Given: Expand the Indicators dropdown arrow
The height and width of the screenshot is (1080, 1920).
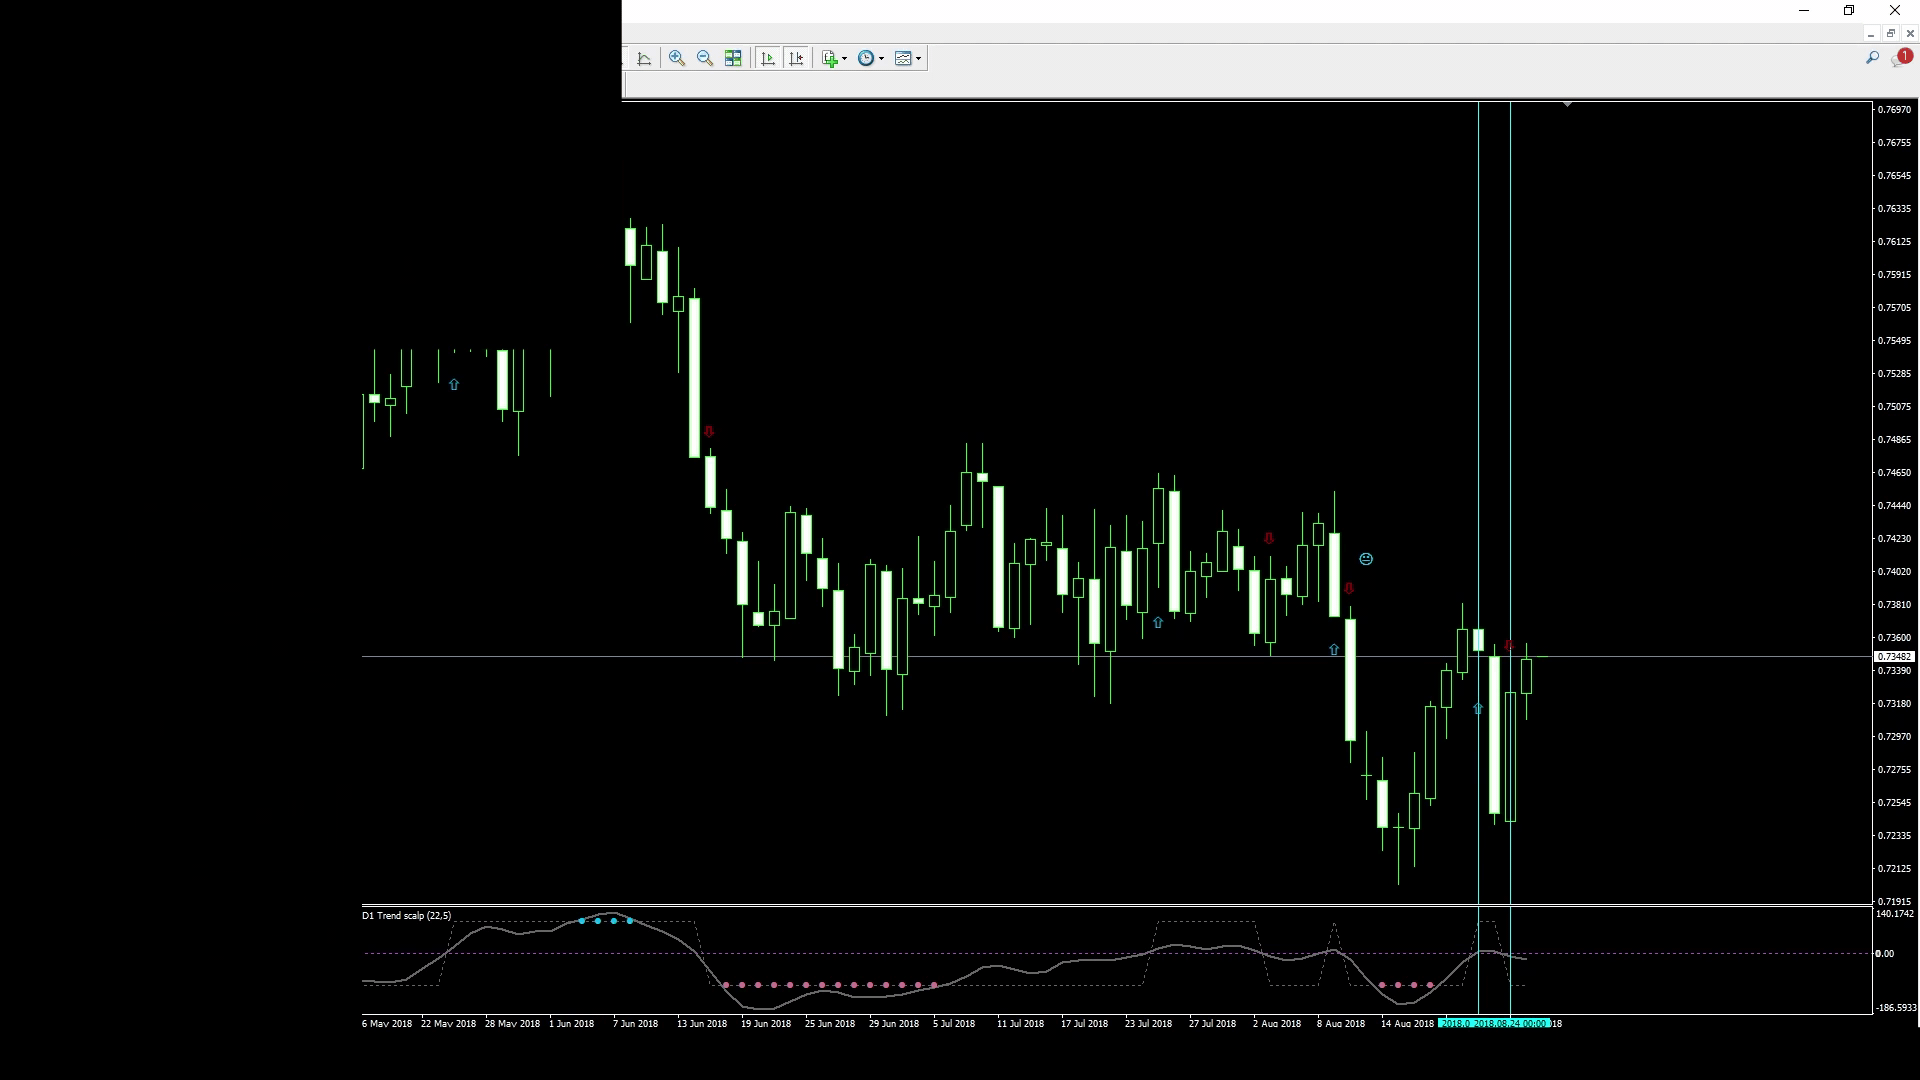Looking at the screenshot, I should tap(845, 59).
